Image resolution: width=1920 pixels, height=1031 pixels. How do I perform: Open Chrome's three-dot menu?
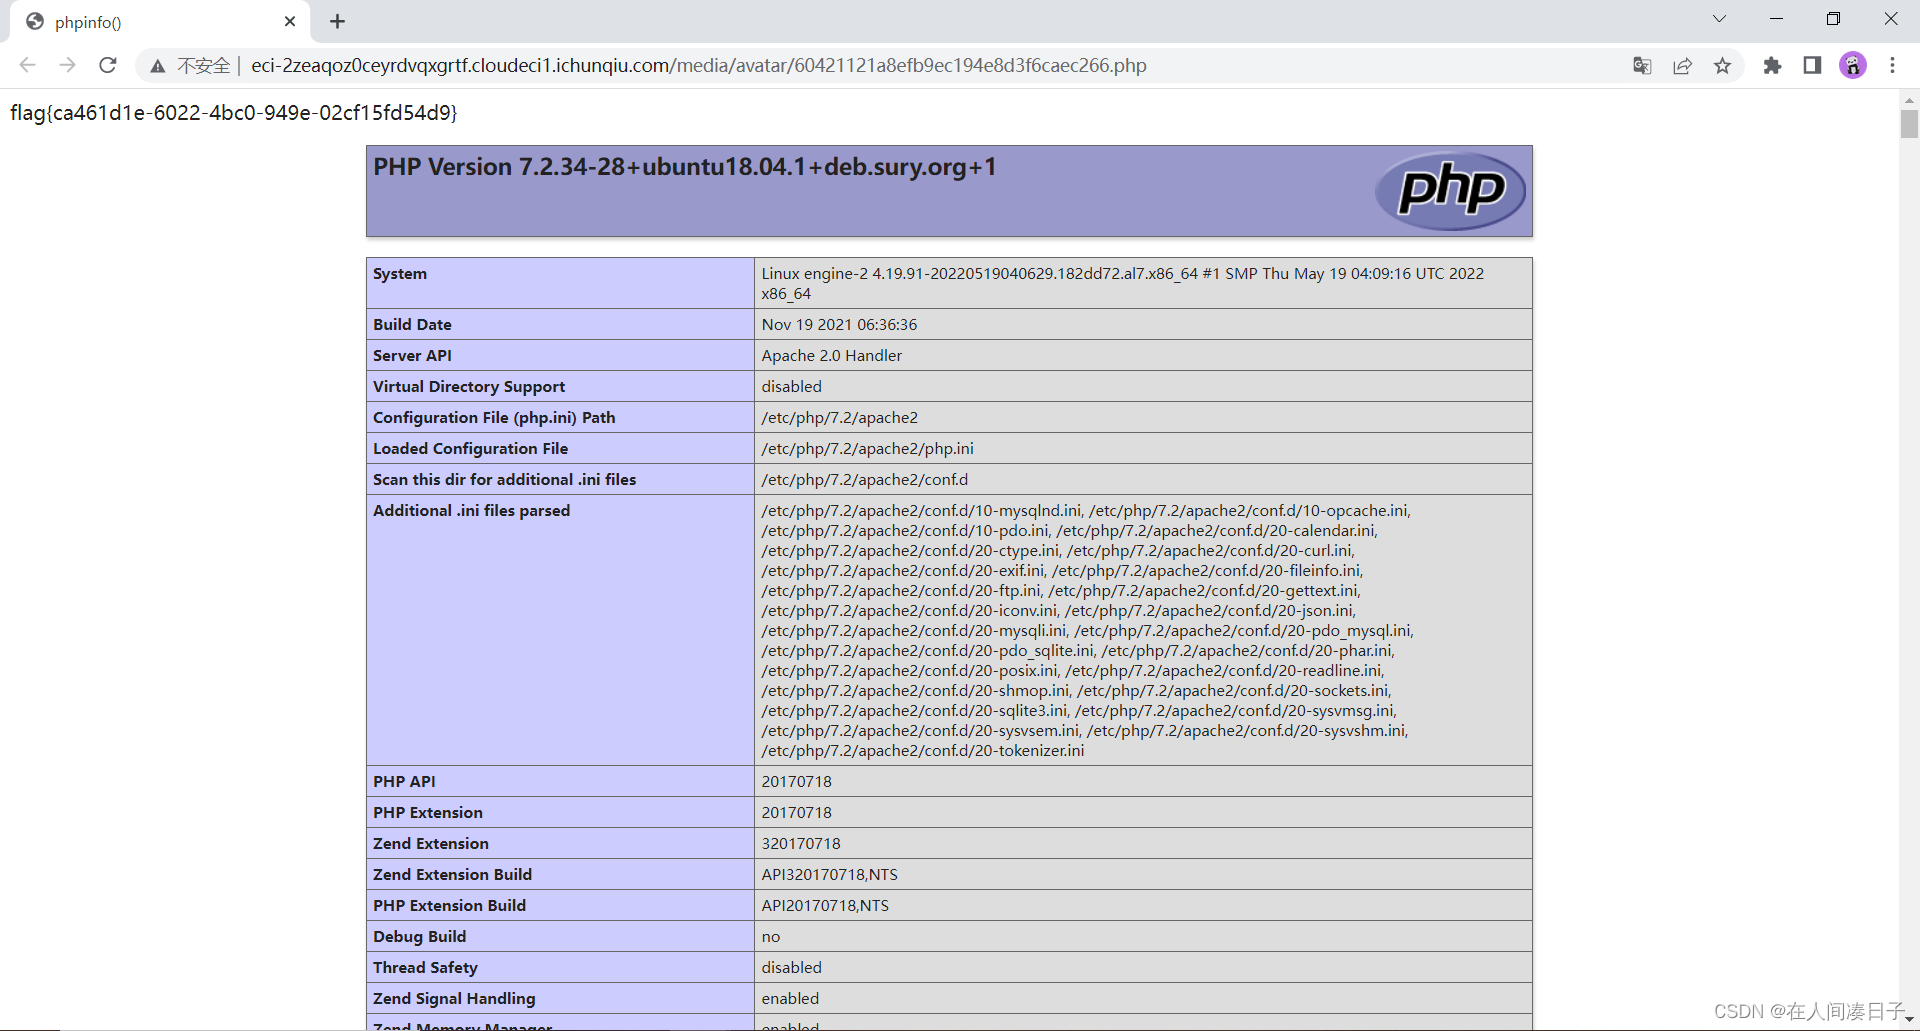pos(1892,65)
